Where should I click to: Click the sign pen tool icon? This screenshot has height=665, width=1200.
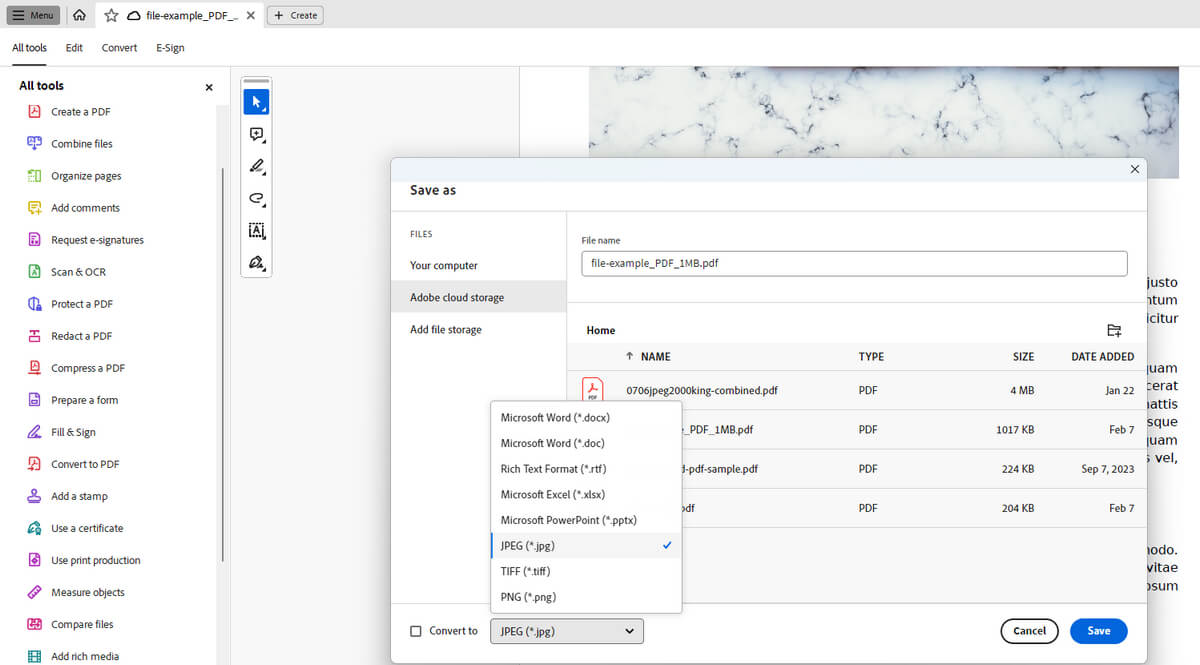click(x=256, y=263)
